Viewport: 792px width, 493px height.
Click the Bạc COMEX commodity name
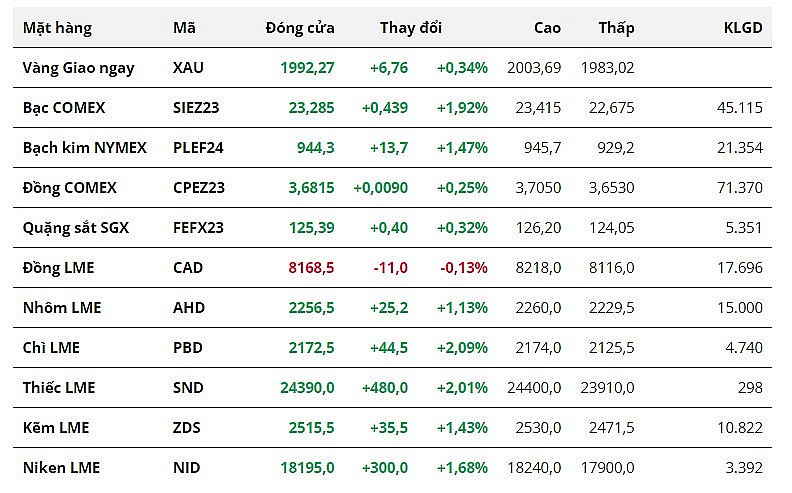(x=63, y=108)
